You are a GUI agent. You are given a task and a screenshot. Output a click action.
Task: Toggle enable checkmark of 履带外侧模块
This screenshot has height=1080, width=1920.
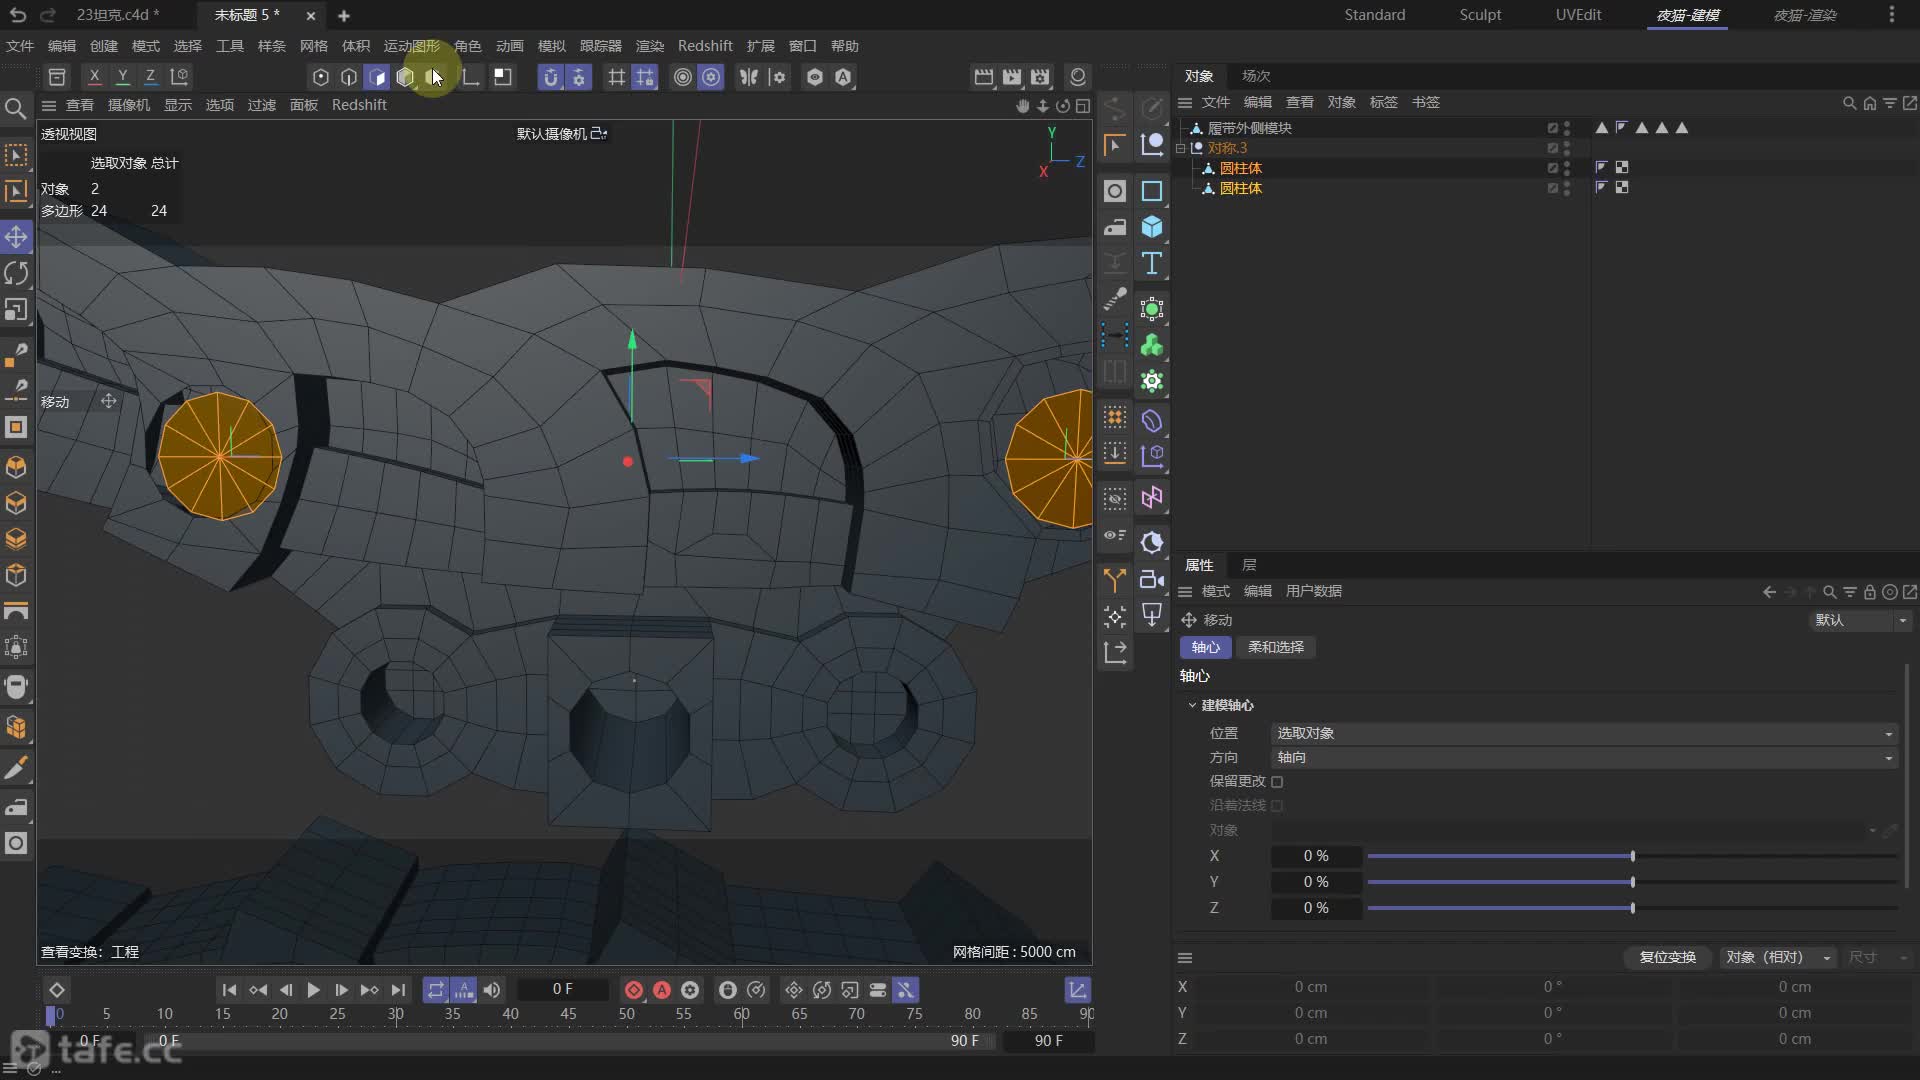click(x=1552, y=128)
